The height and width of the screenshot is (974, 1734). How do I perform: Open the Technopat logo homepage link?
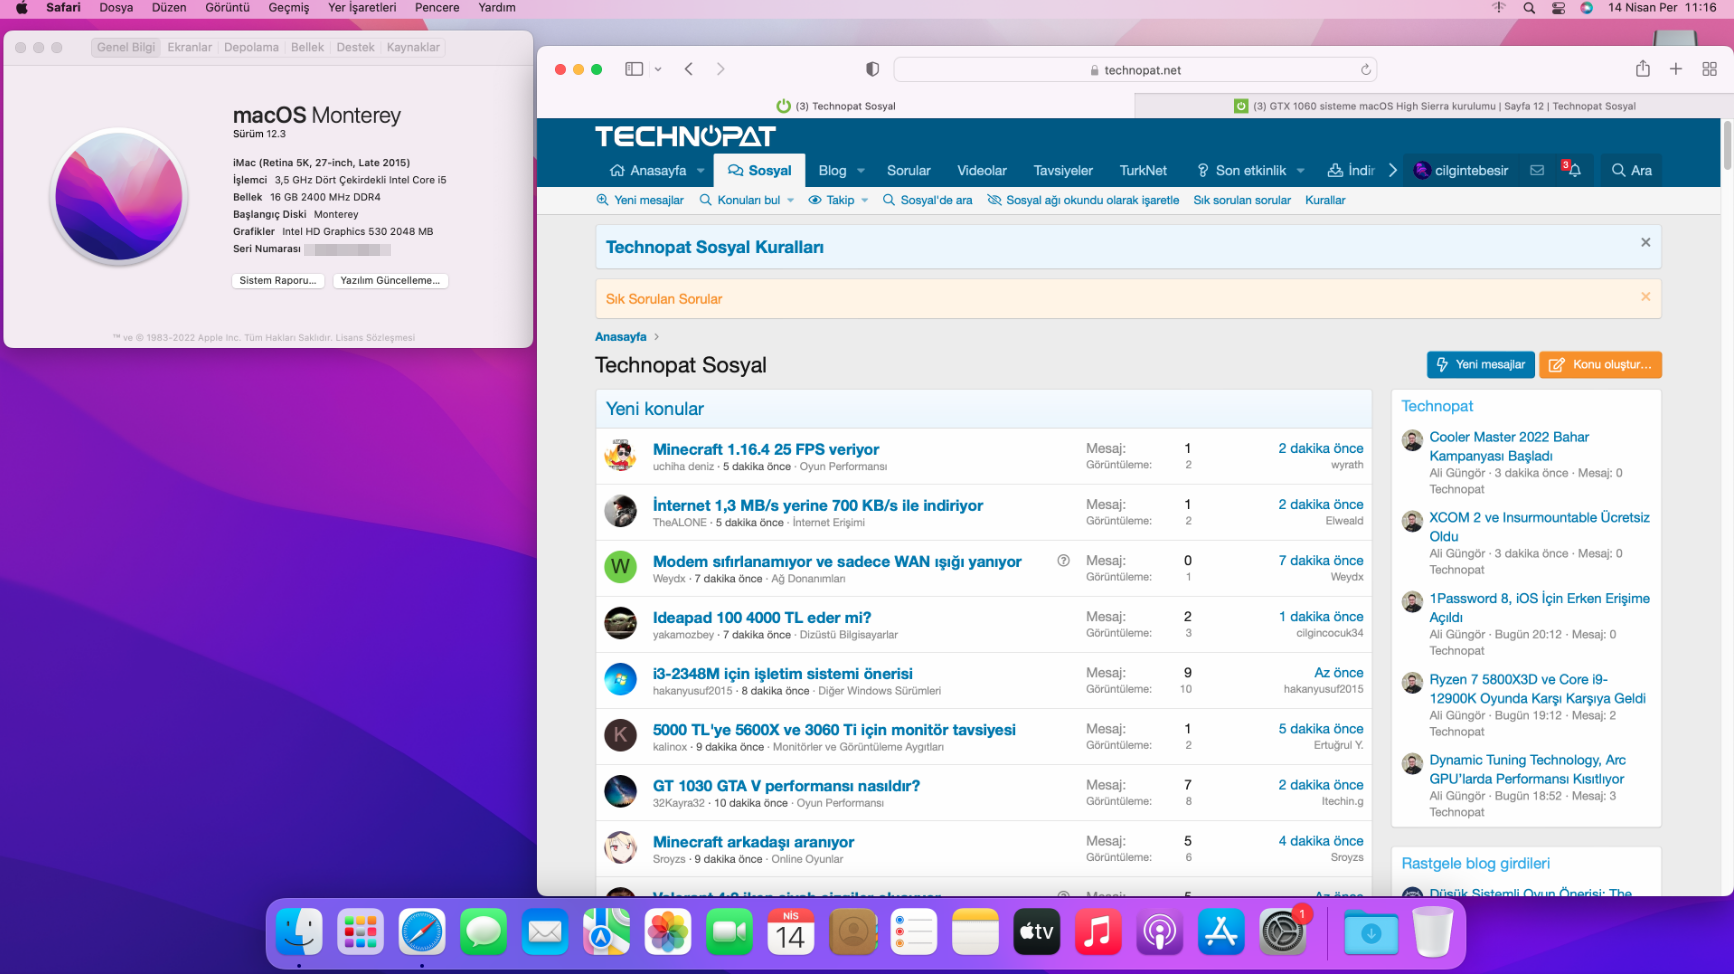[x=685, y=136]
